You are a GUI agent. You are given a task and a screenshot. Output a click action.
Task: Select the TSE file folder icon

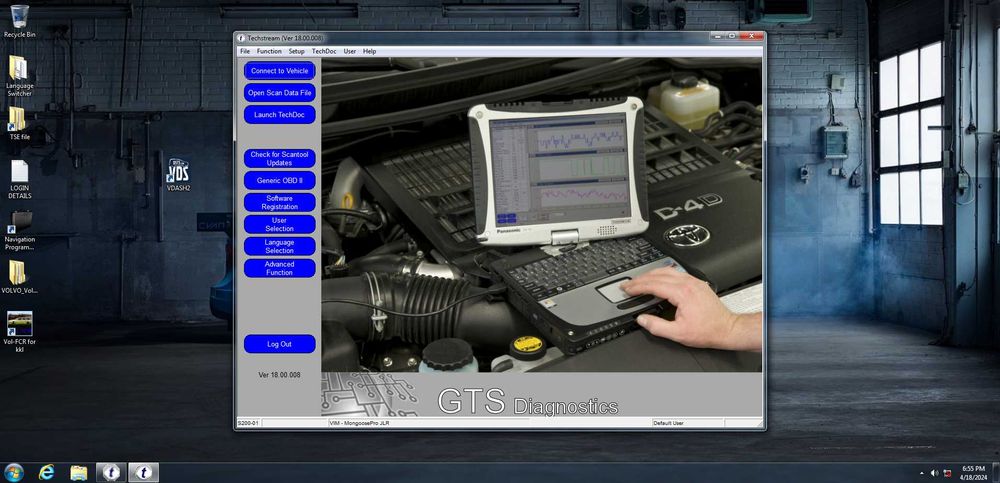pyautogui.click(x=19, y=123)
